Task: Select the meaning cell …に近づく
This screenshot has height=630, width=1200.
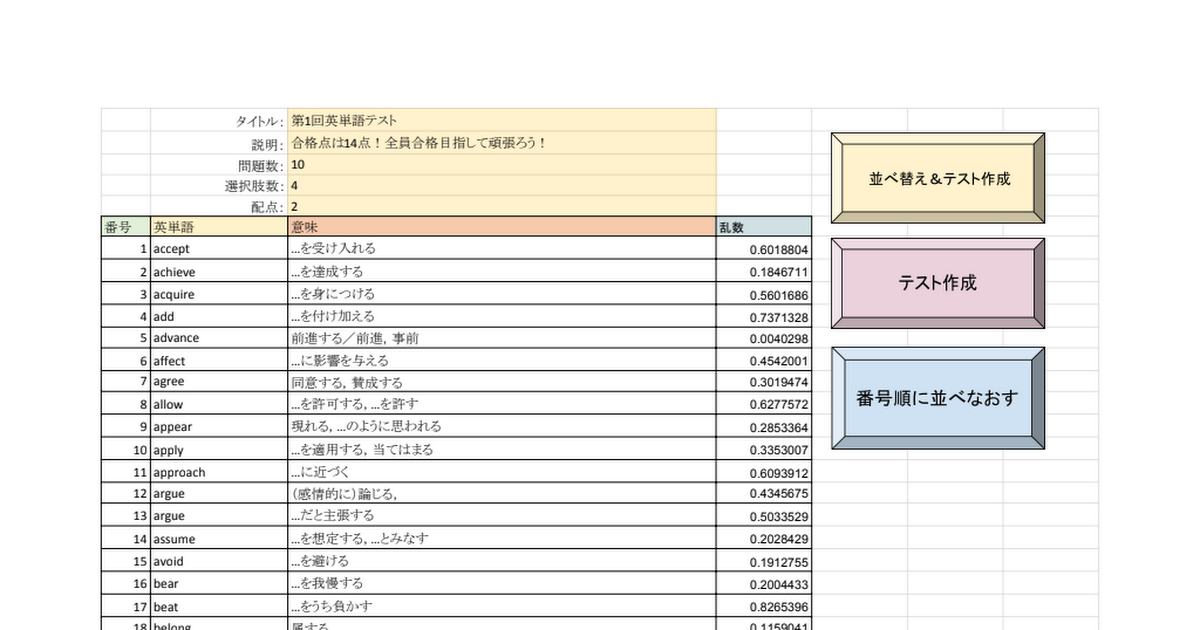Action: coord(502,471)
